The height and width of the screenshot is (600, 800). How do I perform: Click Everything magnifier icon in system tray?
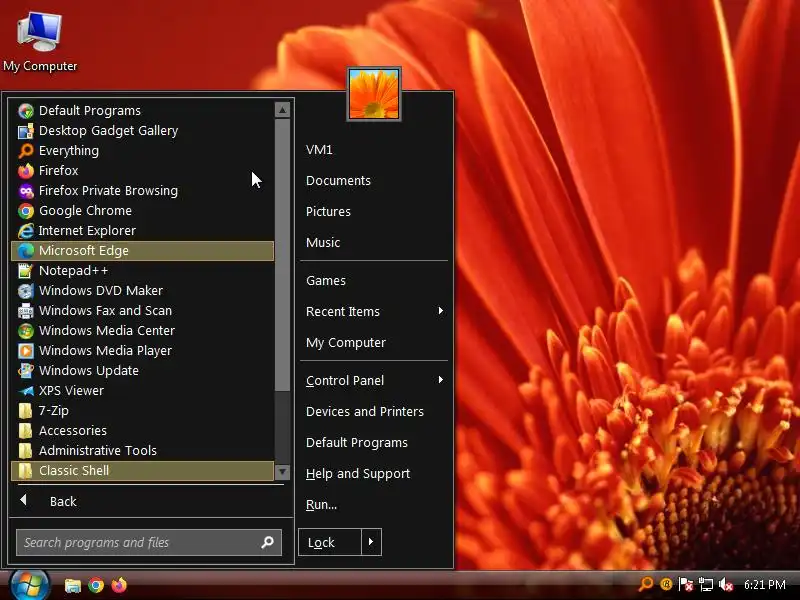pyautogui.click(x=646, y=584)
